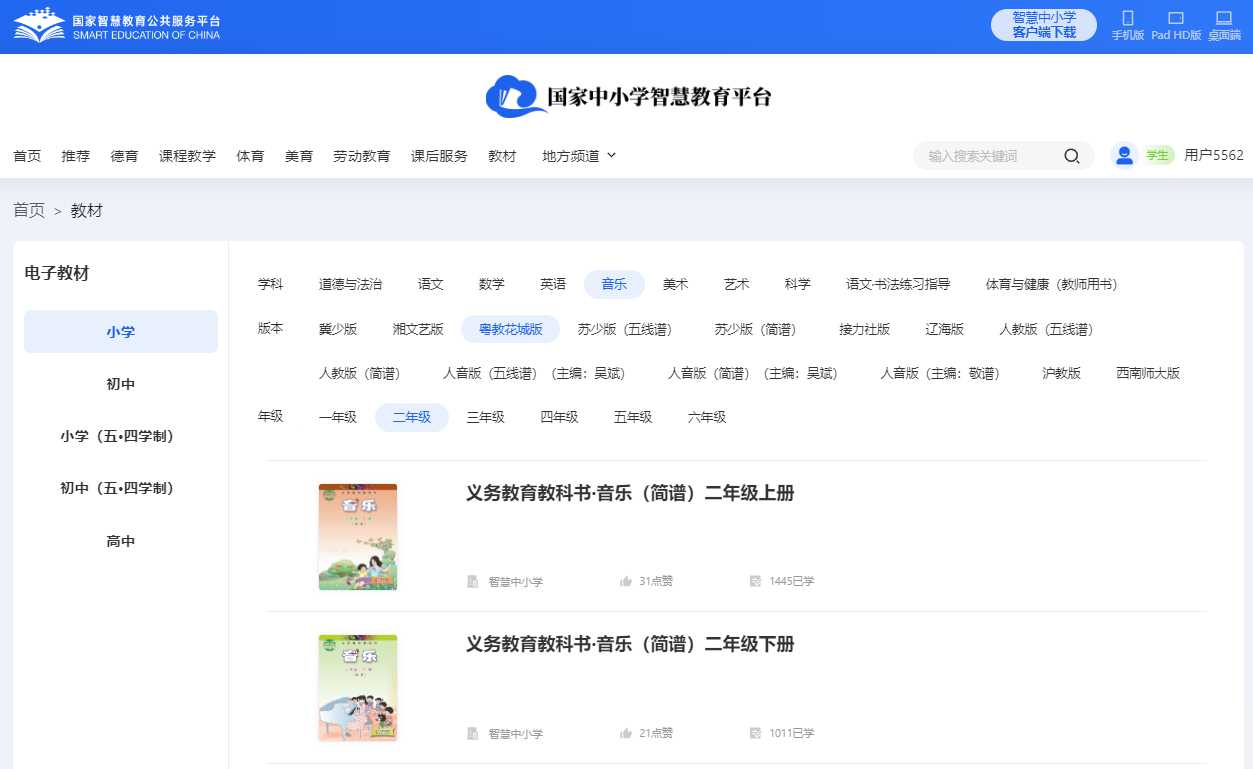
Task: Select the 西南师大版 edition
Action: click(x=1148, y=373)
